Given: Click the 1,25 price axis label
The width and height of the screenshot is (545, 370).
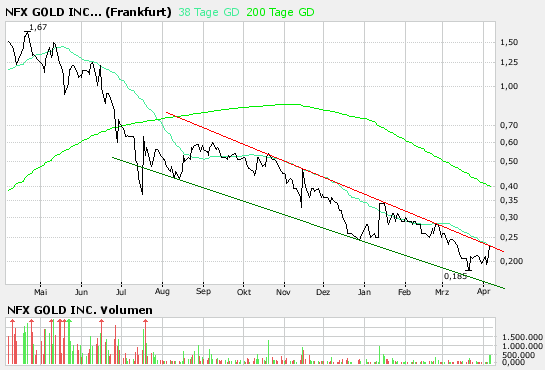Looking at the screenshot, I should [509, 63].
